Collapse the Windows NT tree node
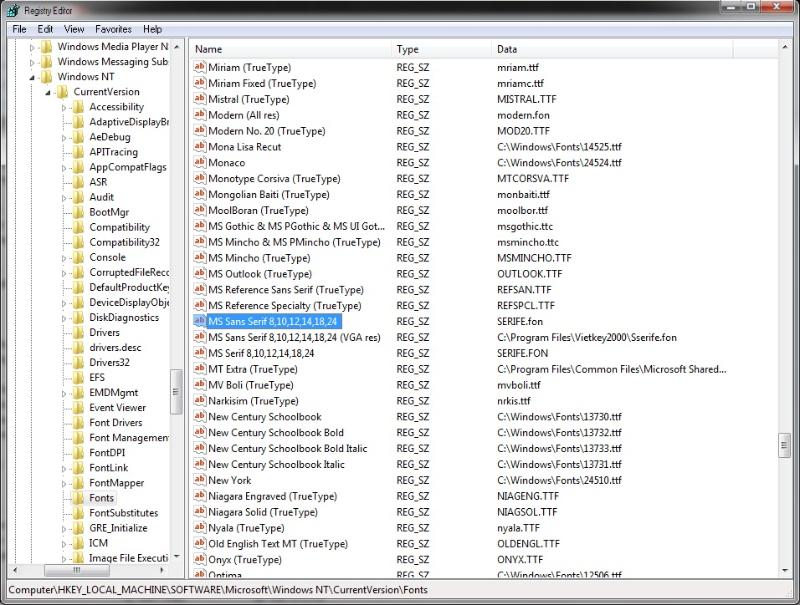The image size is (800, 605). tap(32, 77)
